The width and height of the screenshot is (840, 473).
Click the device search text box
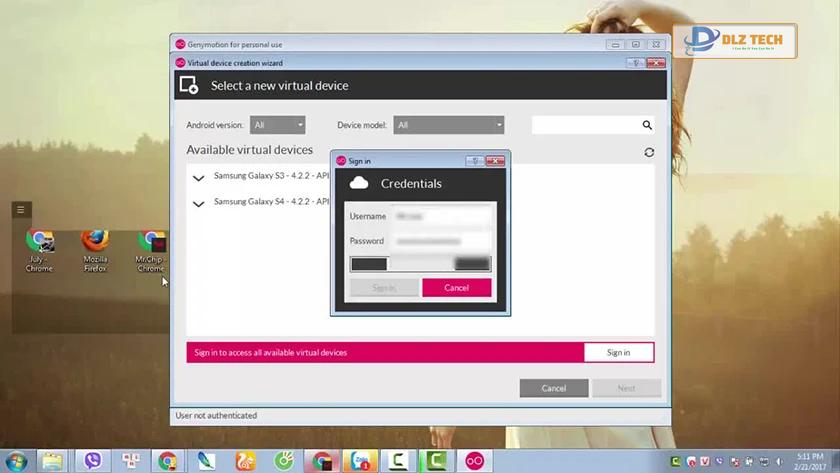[x=586, y=125]
